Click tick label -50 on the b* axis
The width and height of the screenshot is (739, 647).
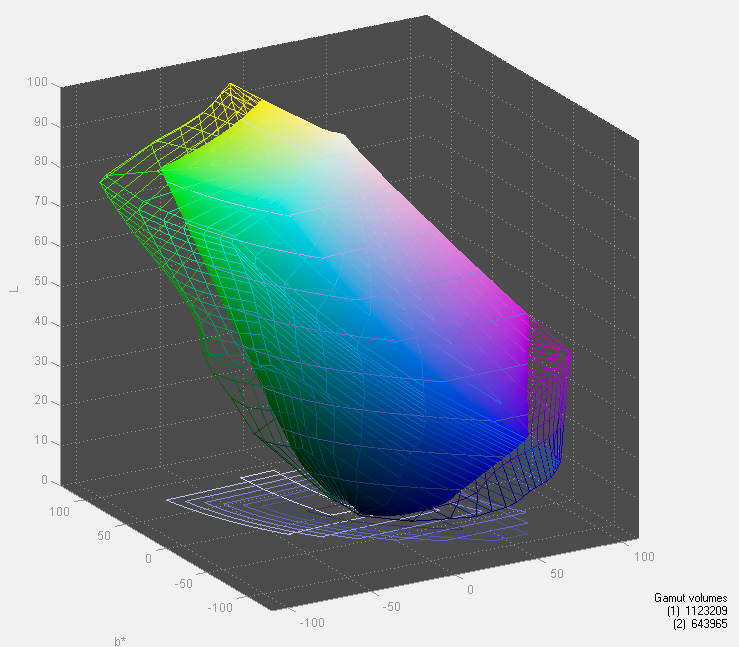(x=184, y=584)
